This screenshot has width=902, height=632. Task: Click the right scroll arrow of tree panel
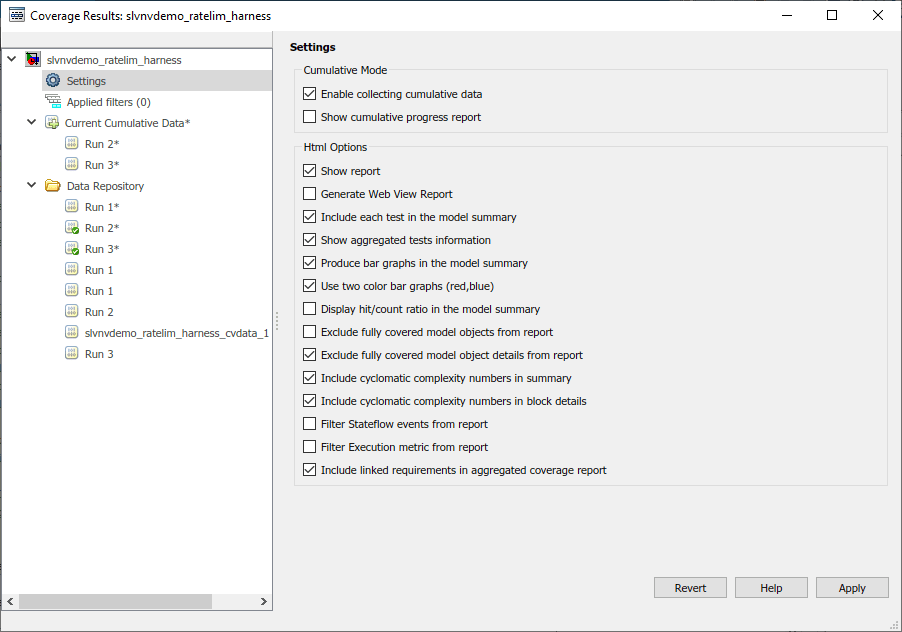264,602
